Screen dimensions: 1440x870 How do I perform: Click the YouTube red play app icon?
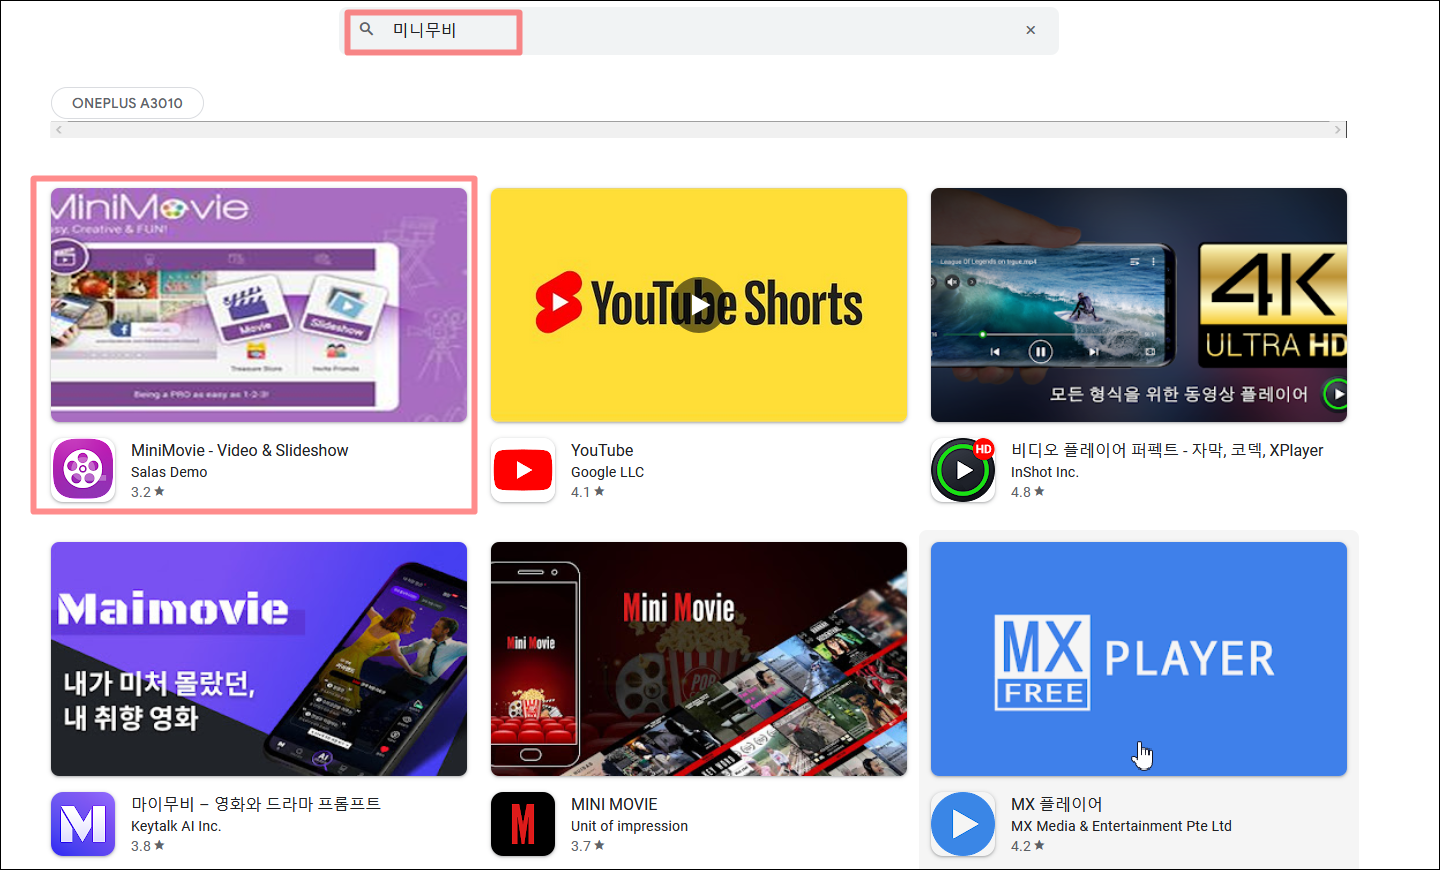523,469
